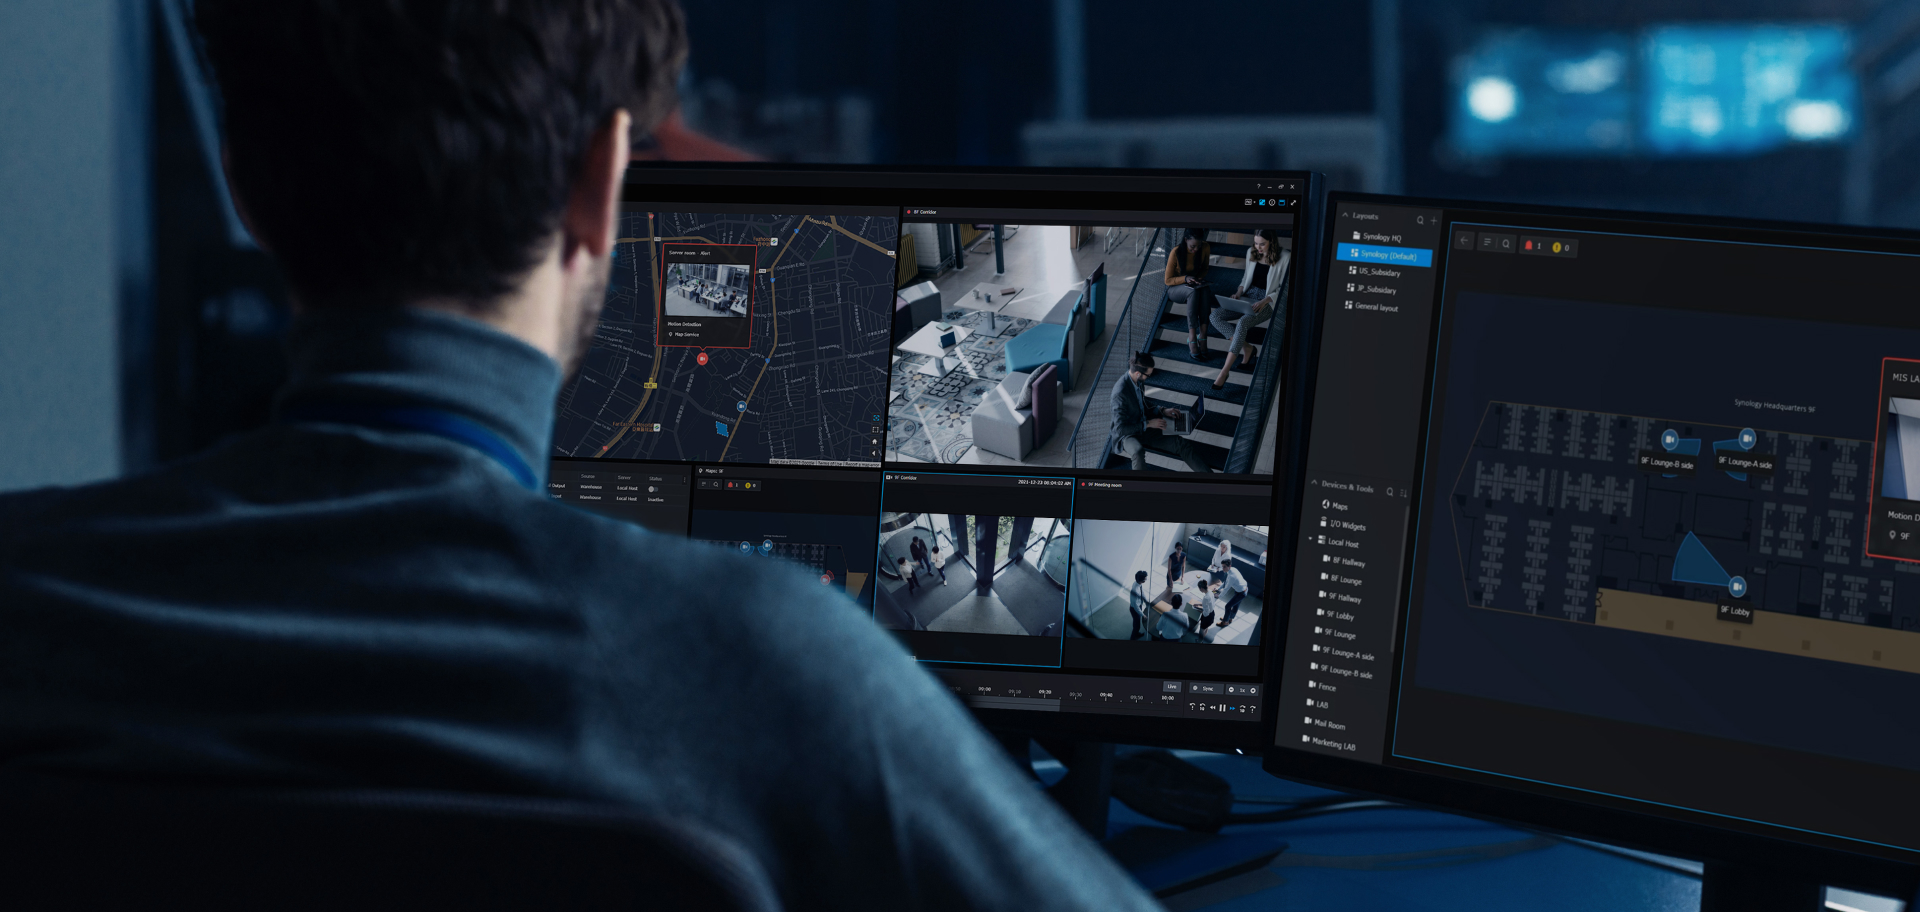Image resolution: width=1920 pixels, height=912 pixels.
Task: Decrease playback speed with minus icon
Action: pyautogui.click(x=1231, y=689)
